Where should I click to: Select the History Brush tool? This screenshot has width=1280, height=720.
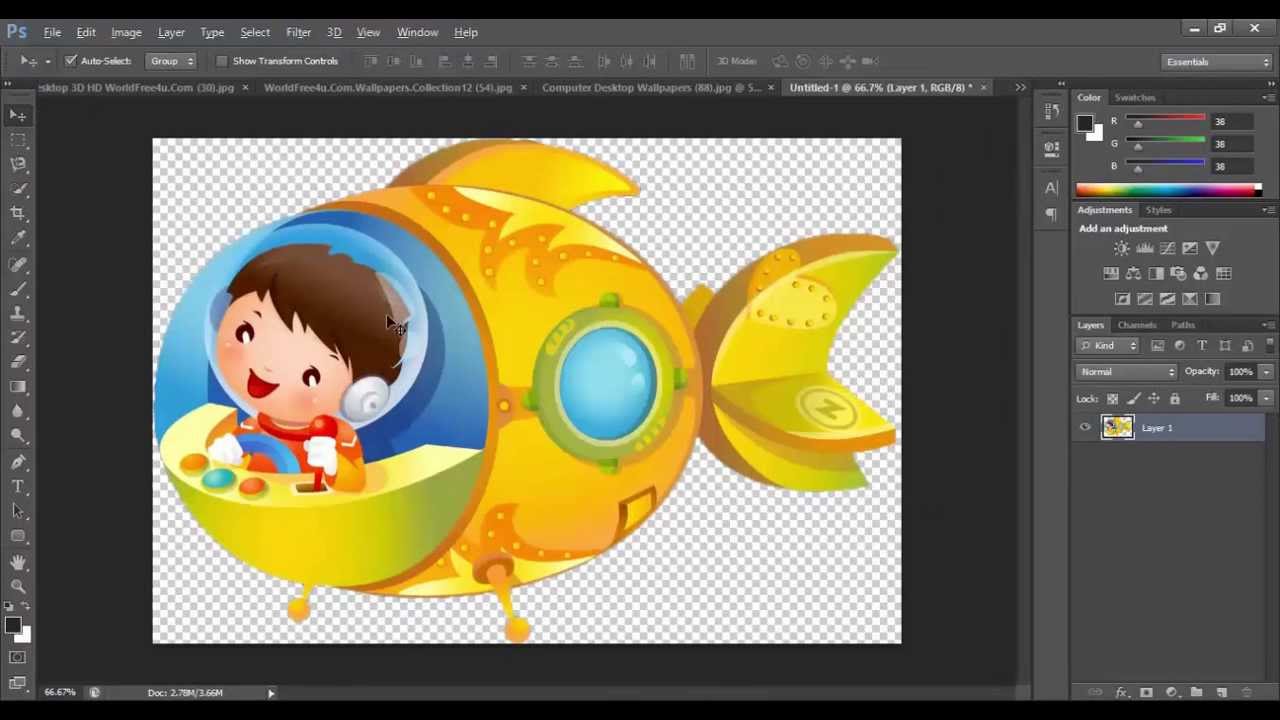[x=18, y=338]
